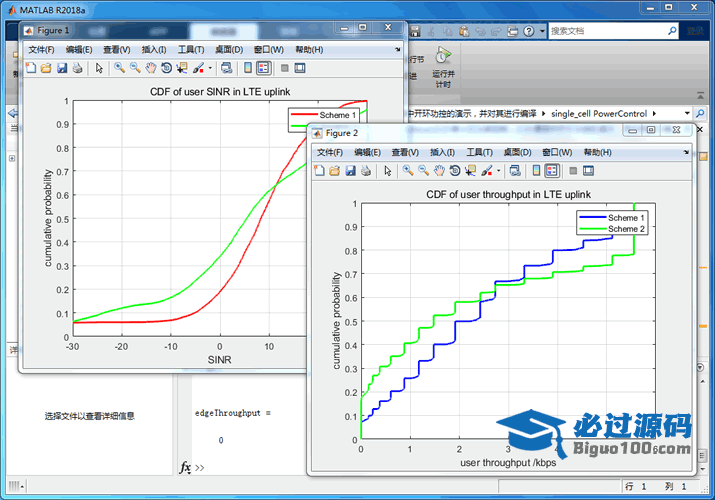Activate Zoom In tool in Figure 2
The width and height of the screenshot is (715, 500).
(x=408, y=171)
